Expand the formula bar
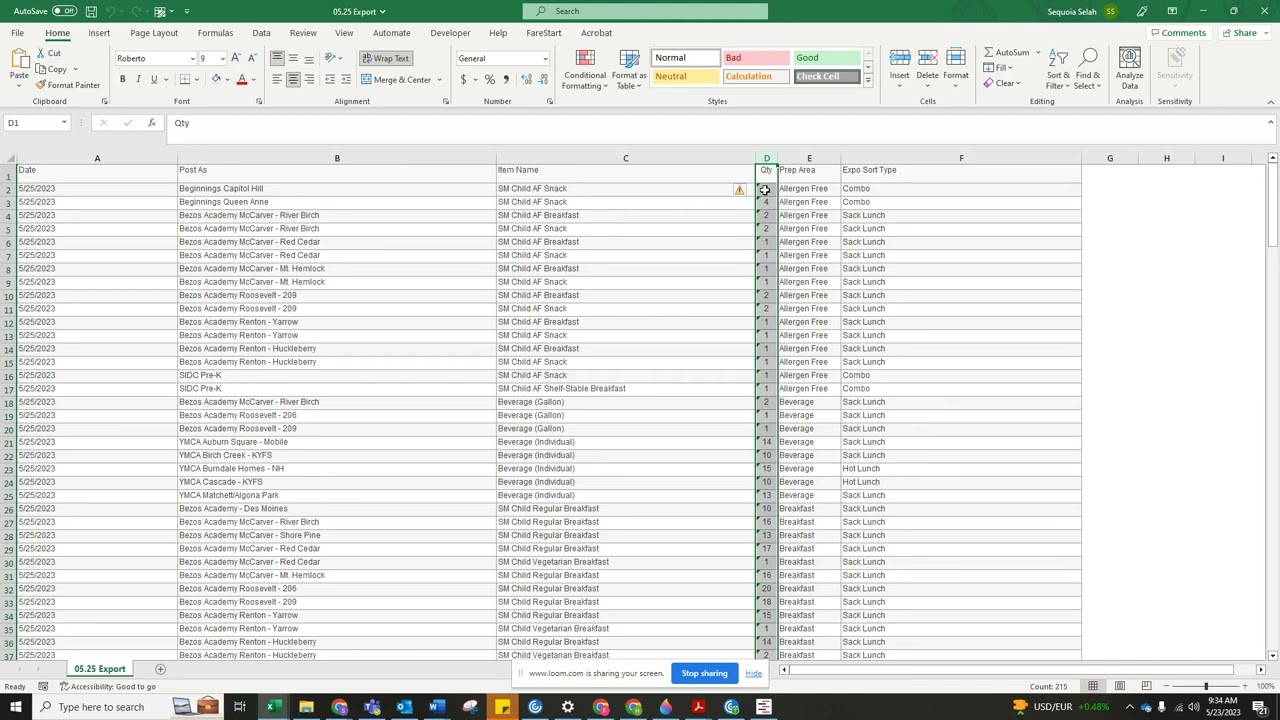This screenshot has height=720, width=1280. point(1270,123)
